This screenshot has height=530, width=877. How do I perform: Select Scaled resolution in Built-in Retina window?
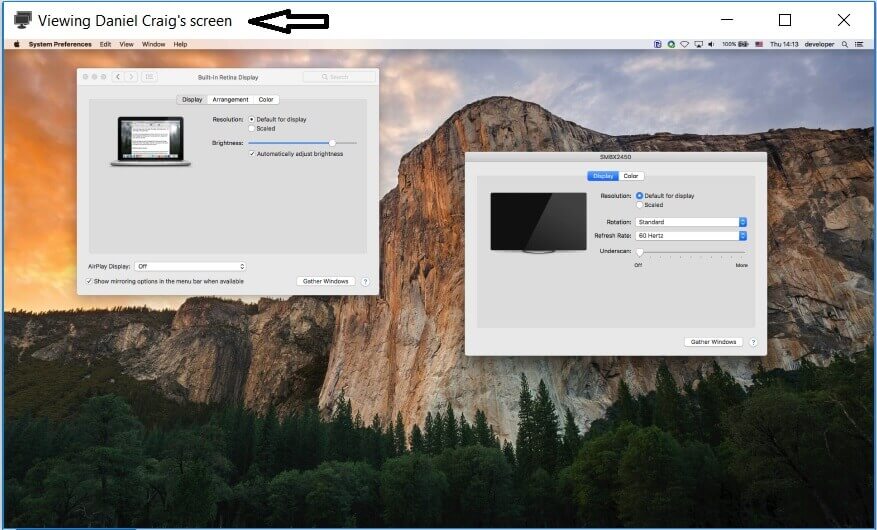252,129
